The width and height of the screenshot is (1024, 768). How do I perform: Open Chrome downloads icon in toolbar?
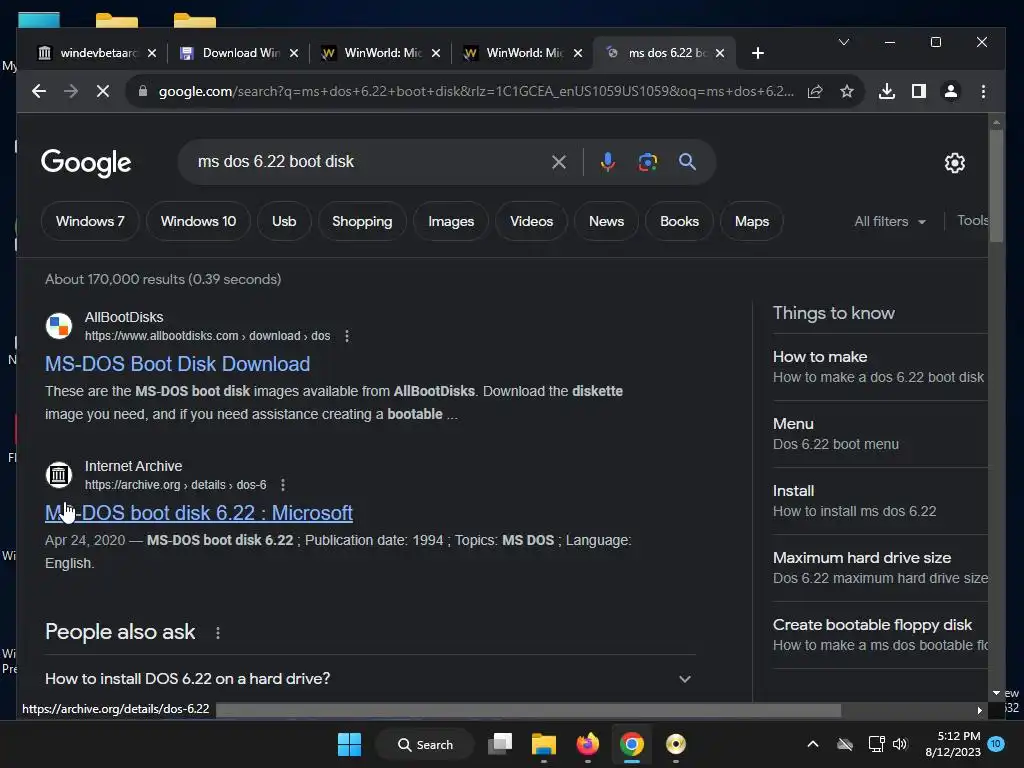[x=887, y=91]
